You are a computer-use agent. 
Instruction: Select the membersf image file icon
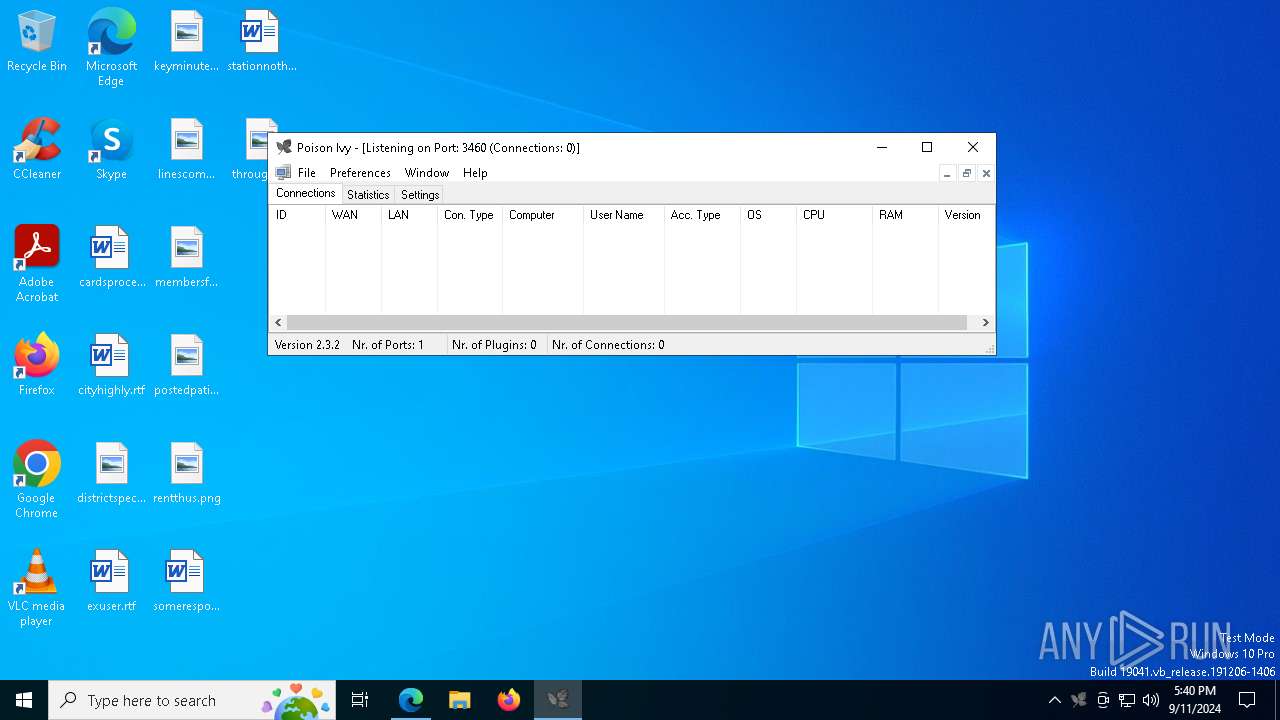pyautogui.click(x=186, y=258)
